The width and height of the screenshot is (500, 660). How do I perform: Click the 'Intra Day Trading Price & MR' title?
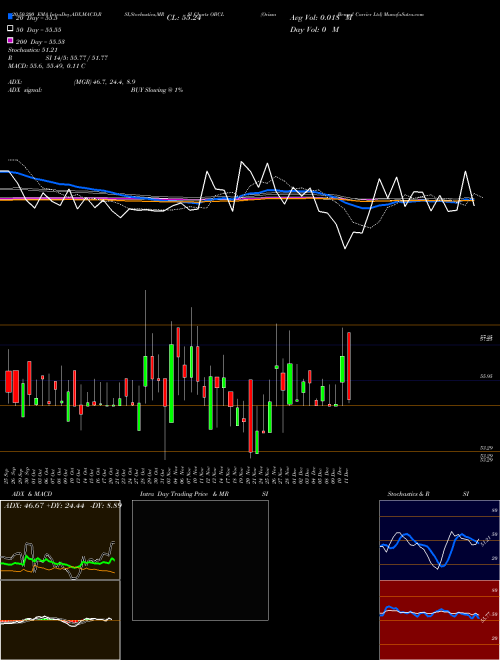tap(184, 494)
